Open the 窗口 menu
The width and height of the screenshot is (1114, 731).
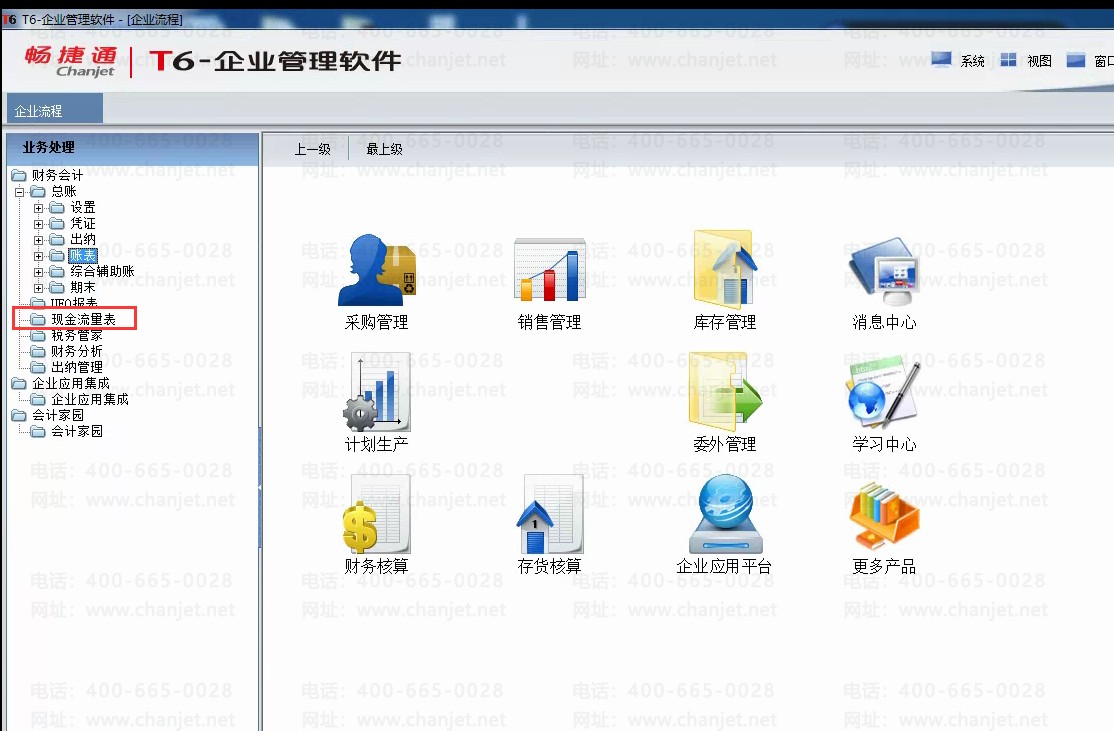(x=1090, y=61)
